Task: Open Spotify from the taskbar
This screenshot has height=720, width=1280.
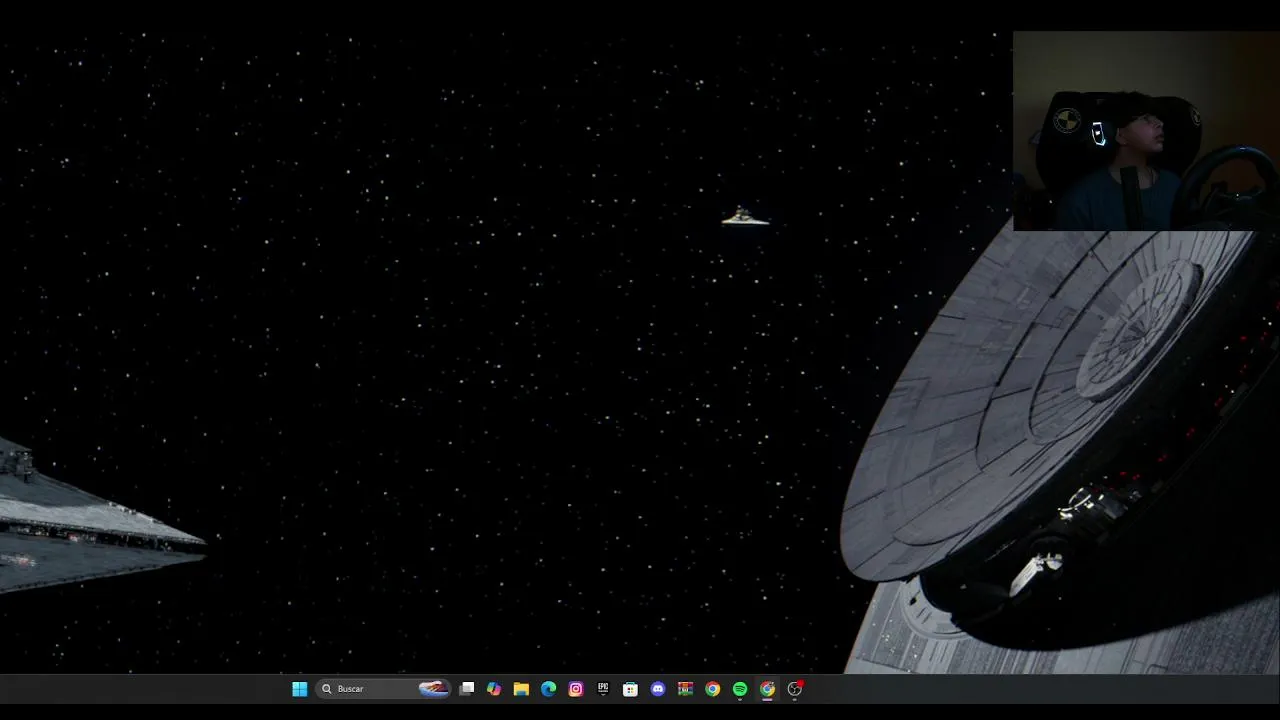Action: coord(740,689)
